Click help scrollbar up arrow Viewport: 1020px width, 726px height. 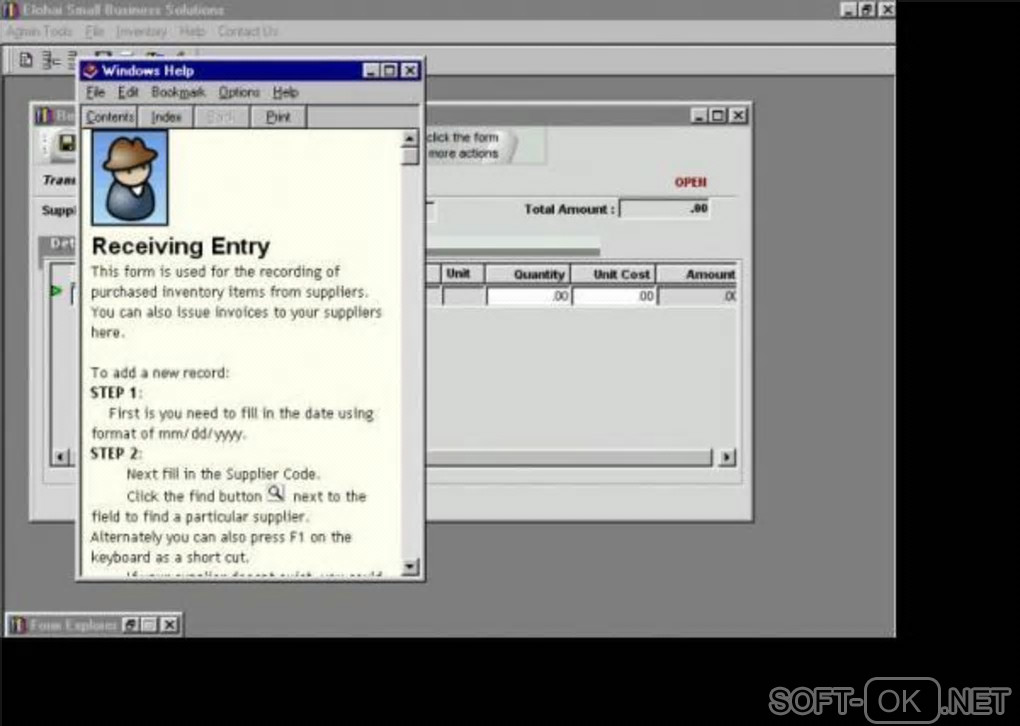point(409,138)
